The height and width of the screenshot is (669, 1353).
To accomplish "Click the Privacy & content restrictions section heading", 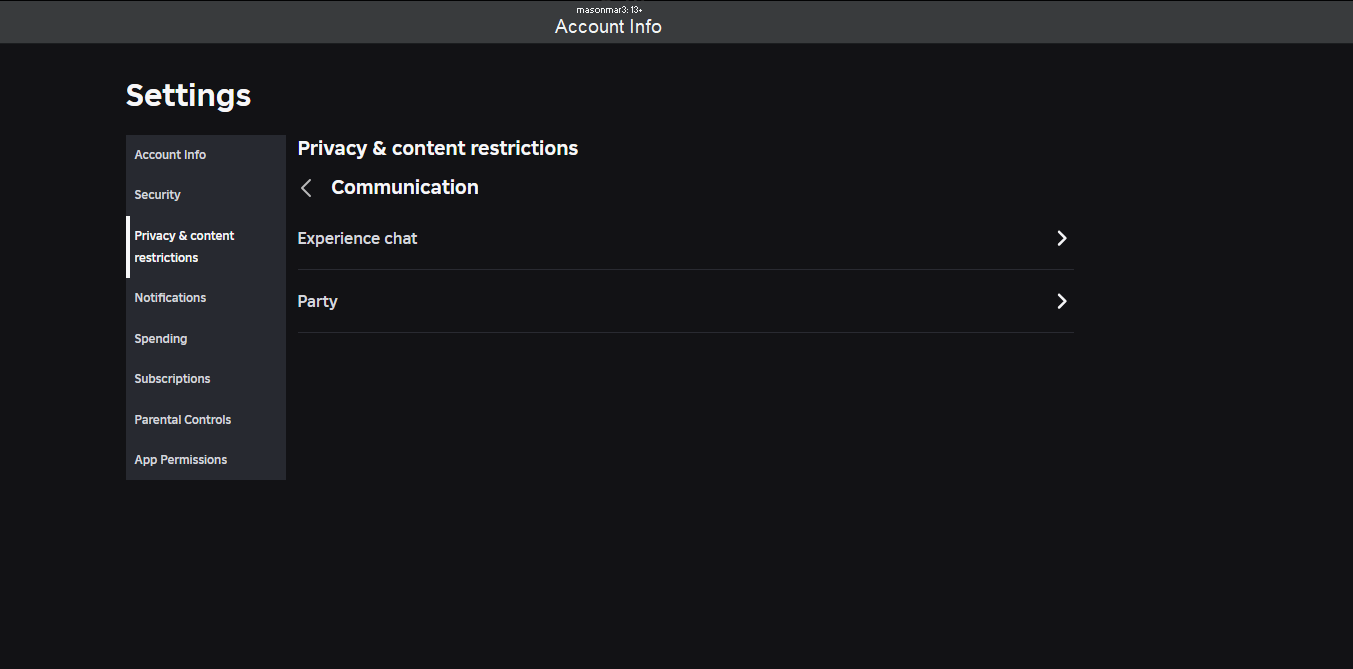I will pyautogui.click(x=438, y=148).
